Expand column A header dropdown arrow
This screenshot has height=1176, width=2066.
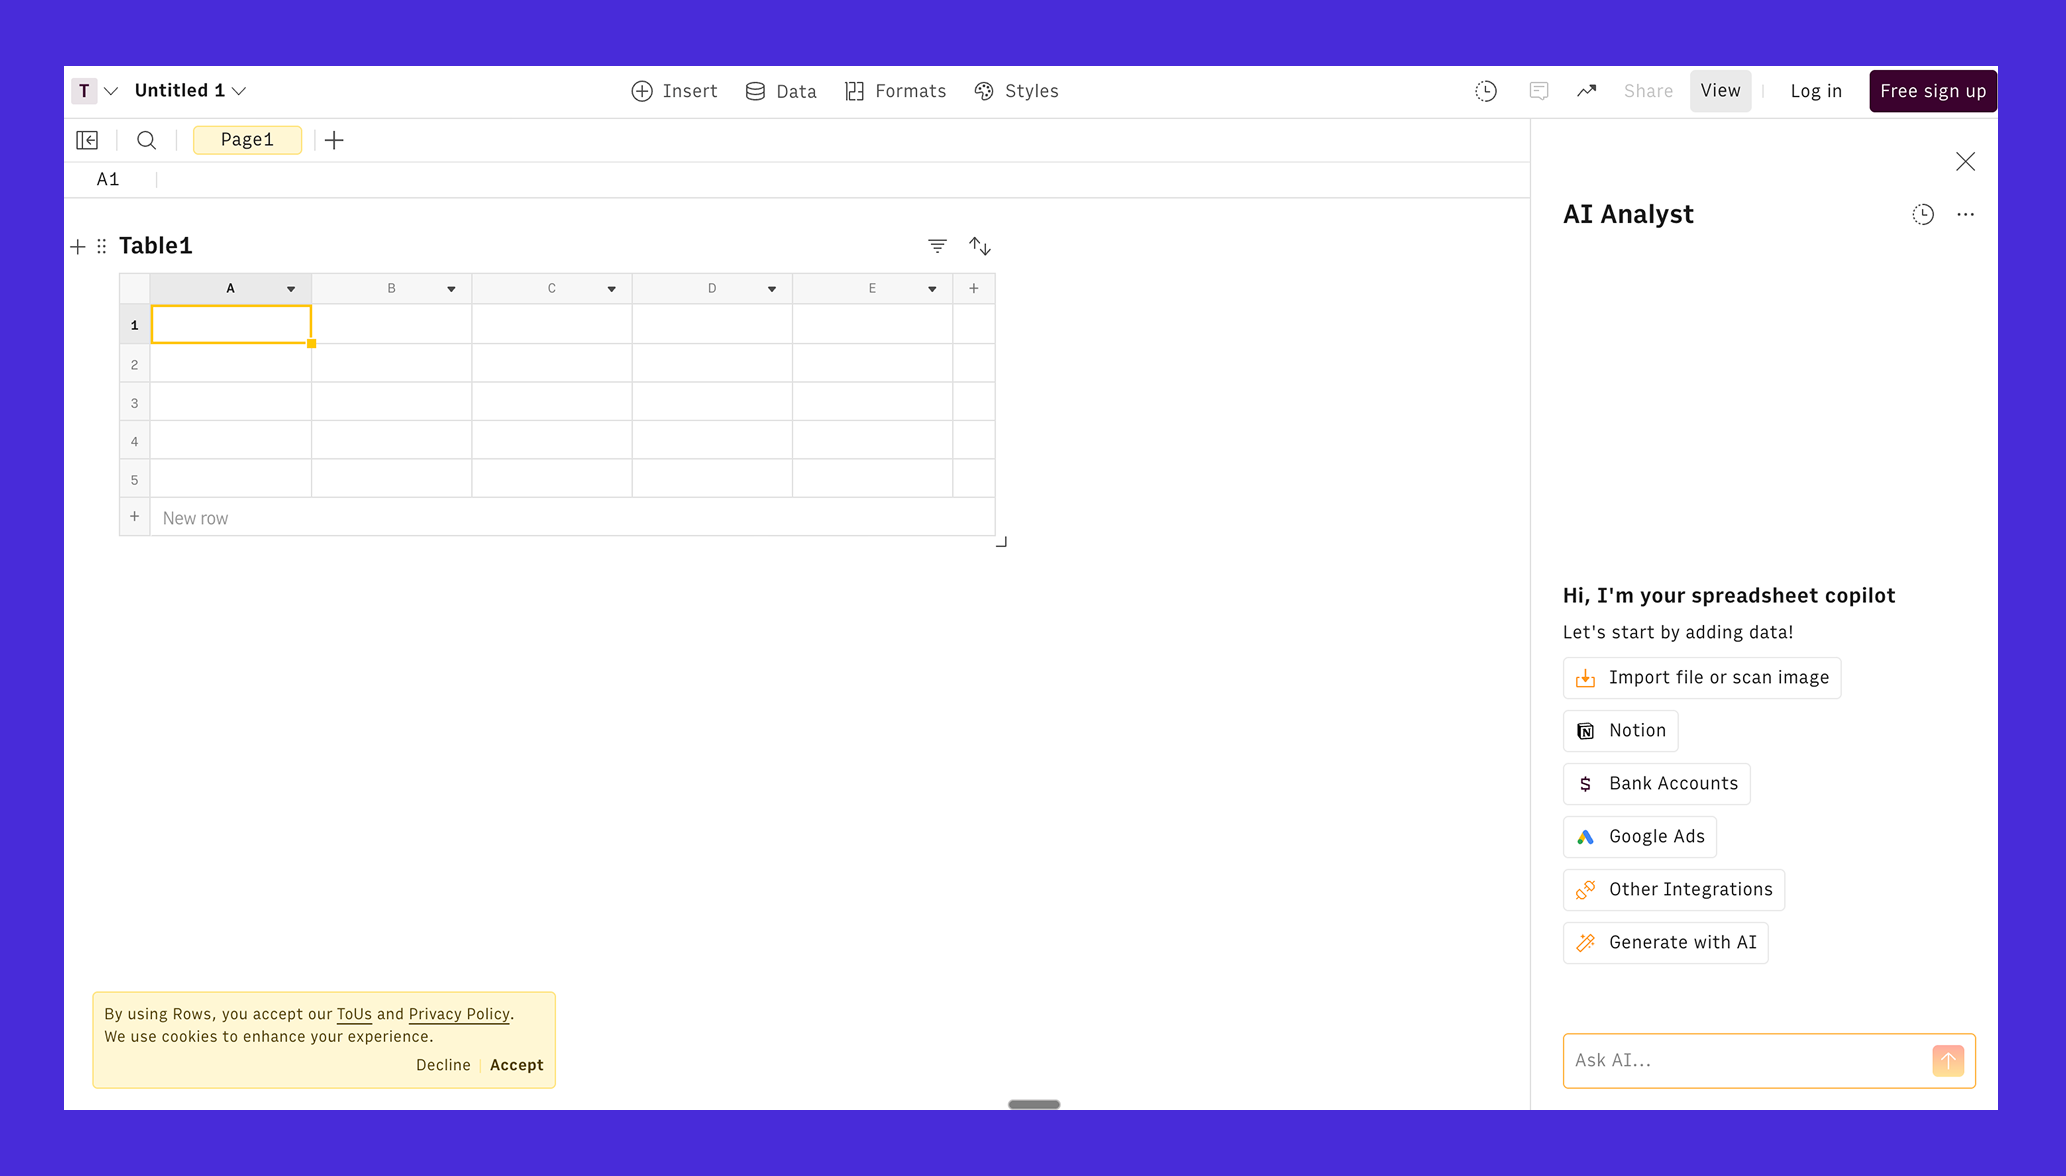point(291,289)
